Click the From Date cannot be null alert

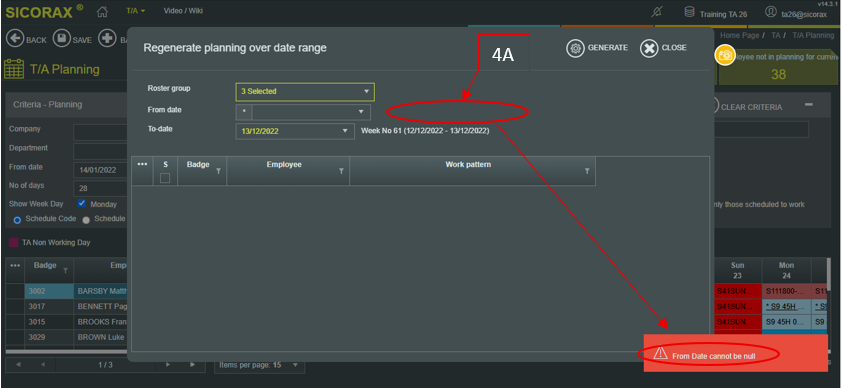click(736, 354)
